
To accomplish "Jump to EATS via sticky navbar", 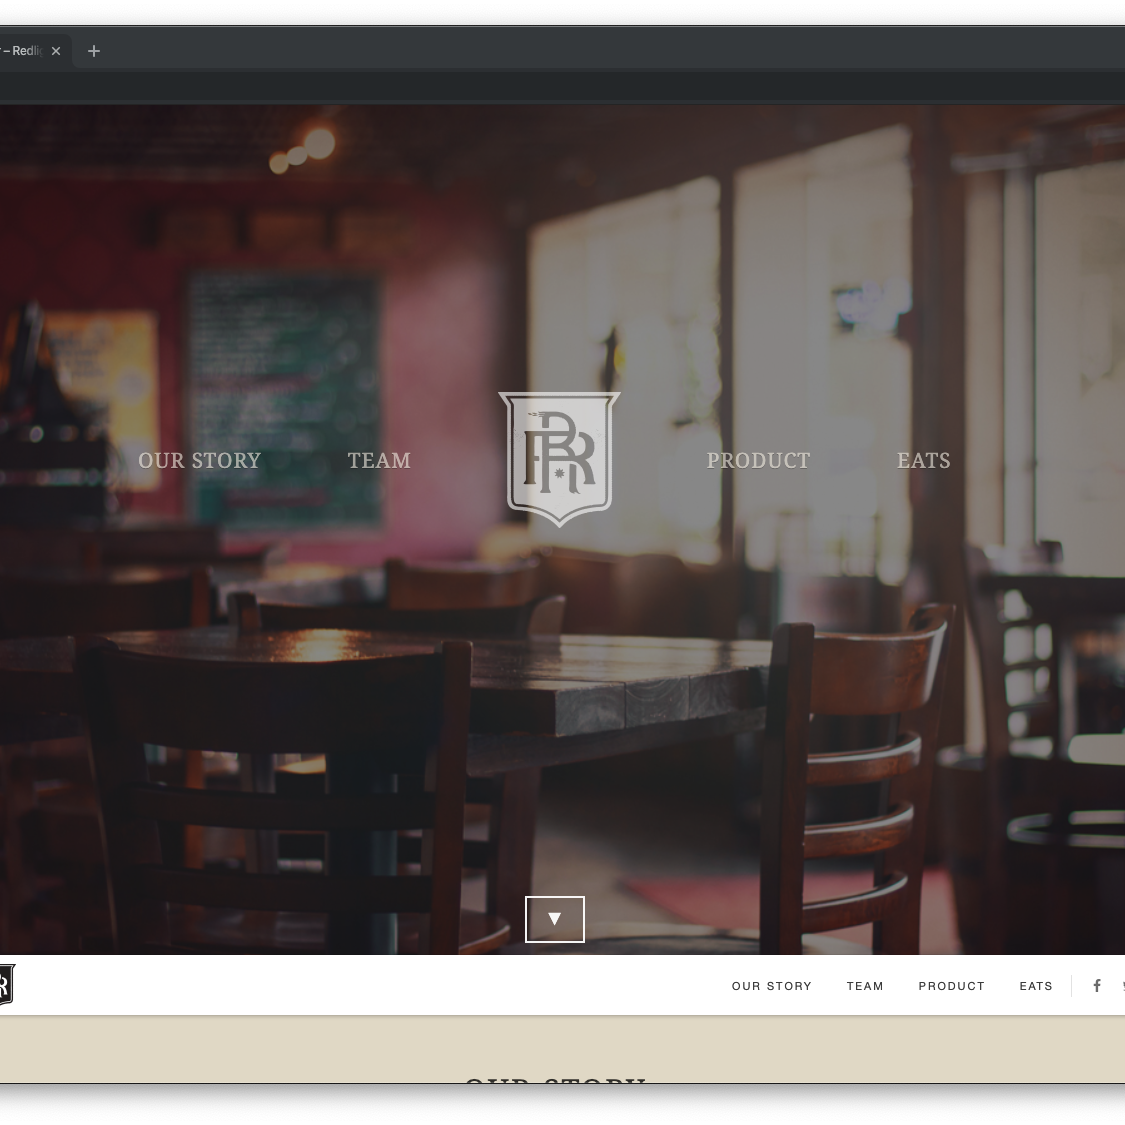I will click(x=1036, y=986).
